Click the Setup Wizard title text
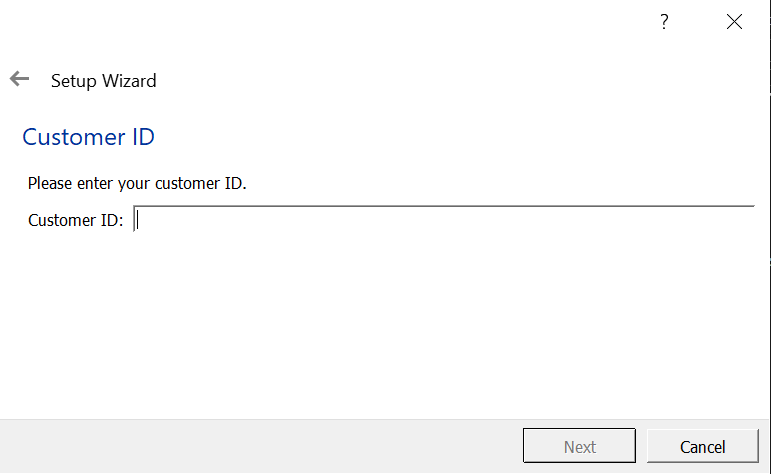The width and height of the screenshot is (771, 474). click(104, 81)
